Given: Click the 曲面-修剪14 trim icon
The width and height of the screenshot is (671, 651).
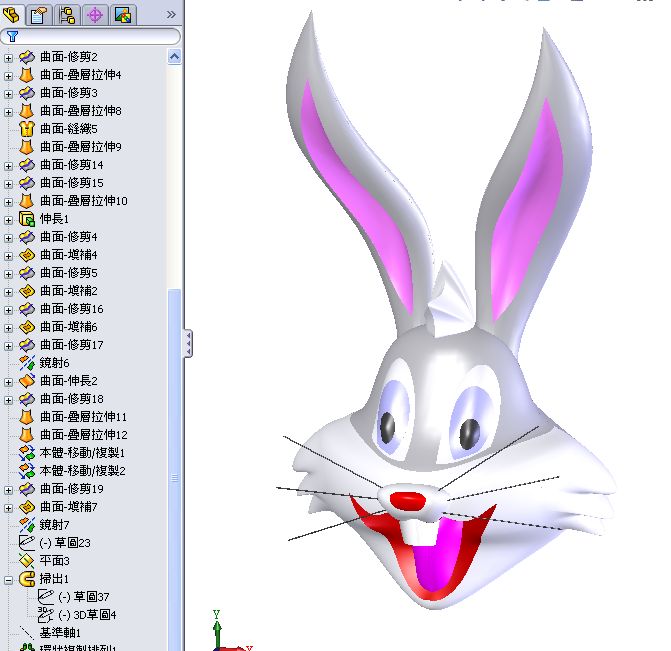Looking at the screenshot, I should 27,165.
